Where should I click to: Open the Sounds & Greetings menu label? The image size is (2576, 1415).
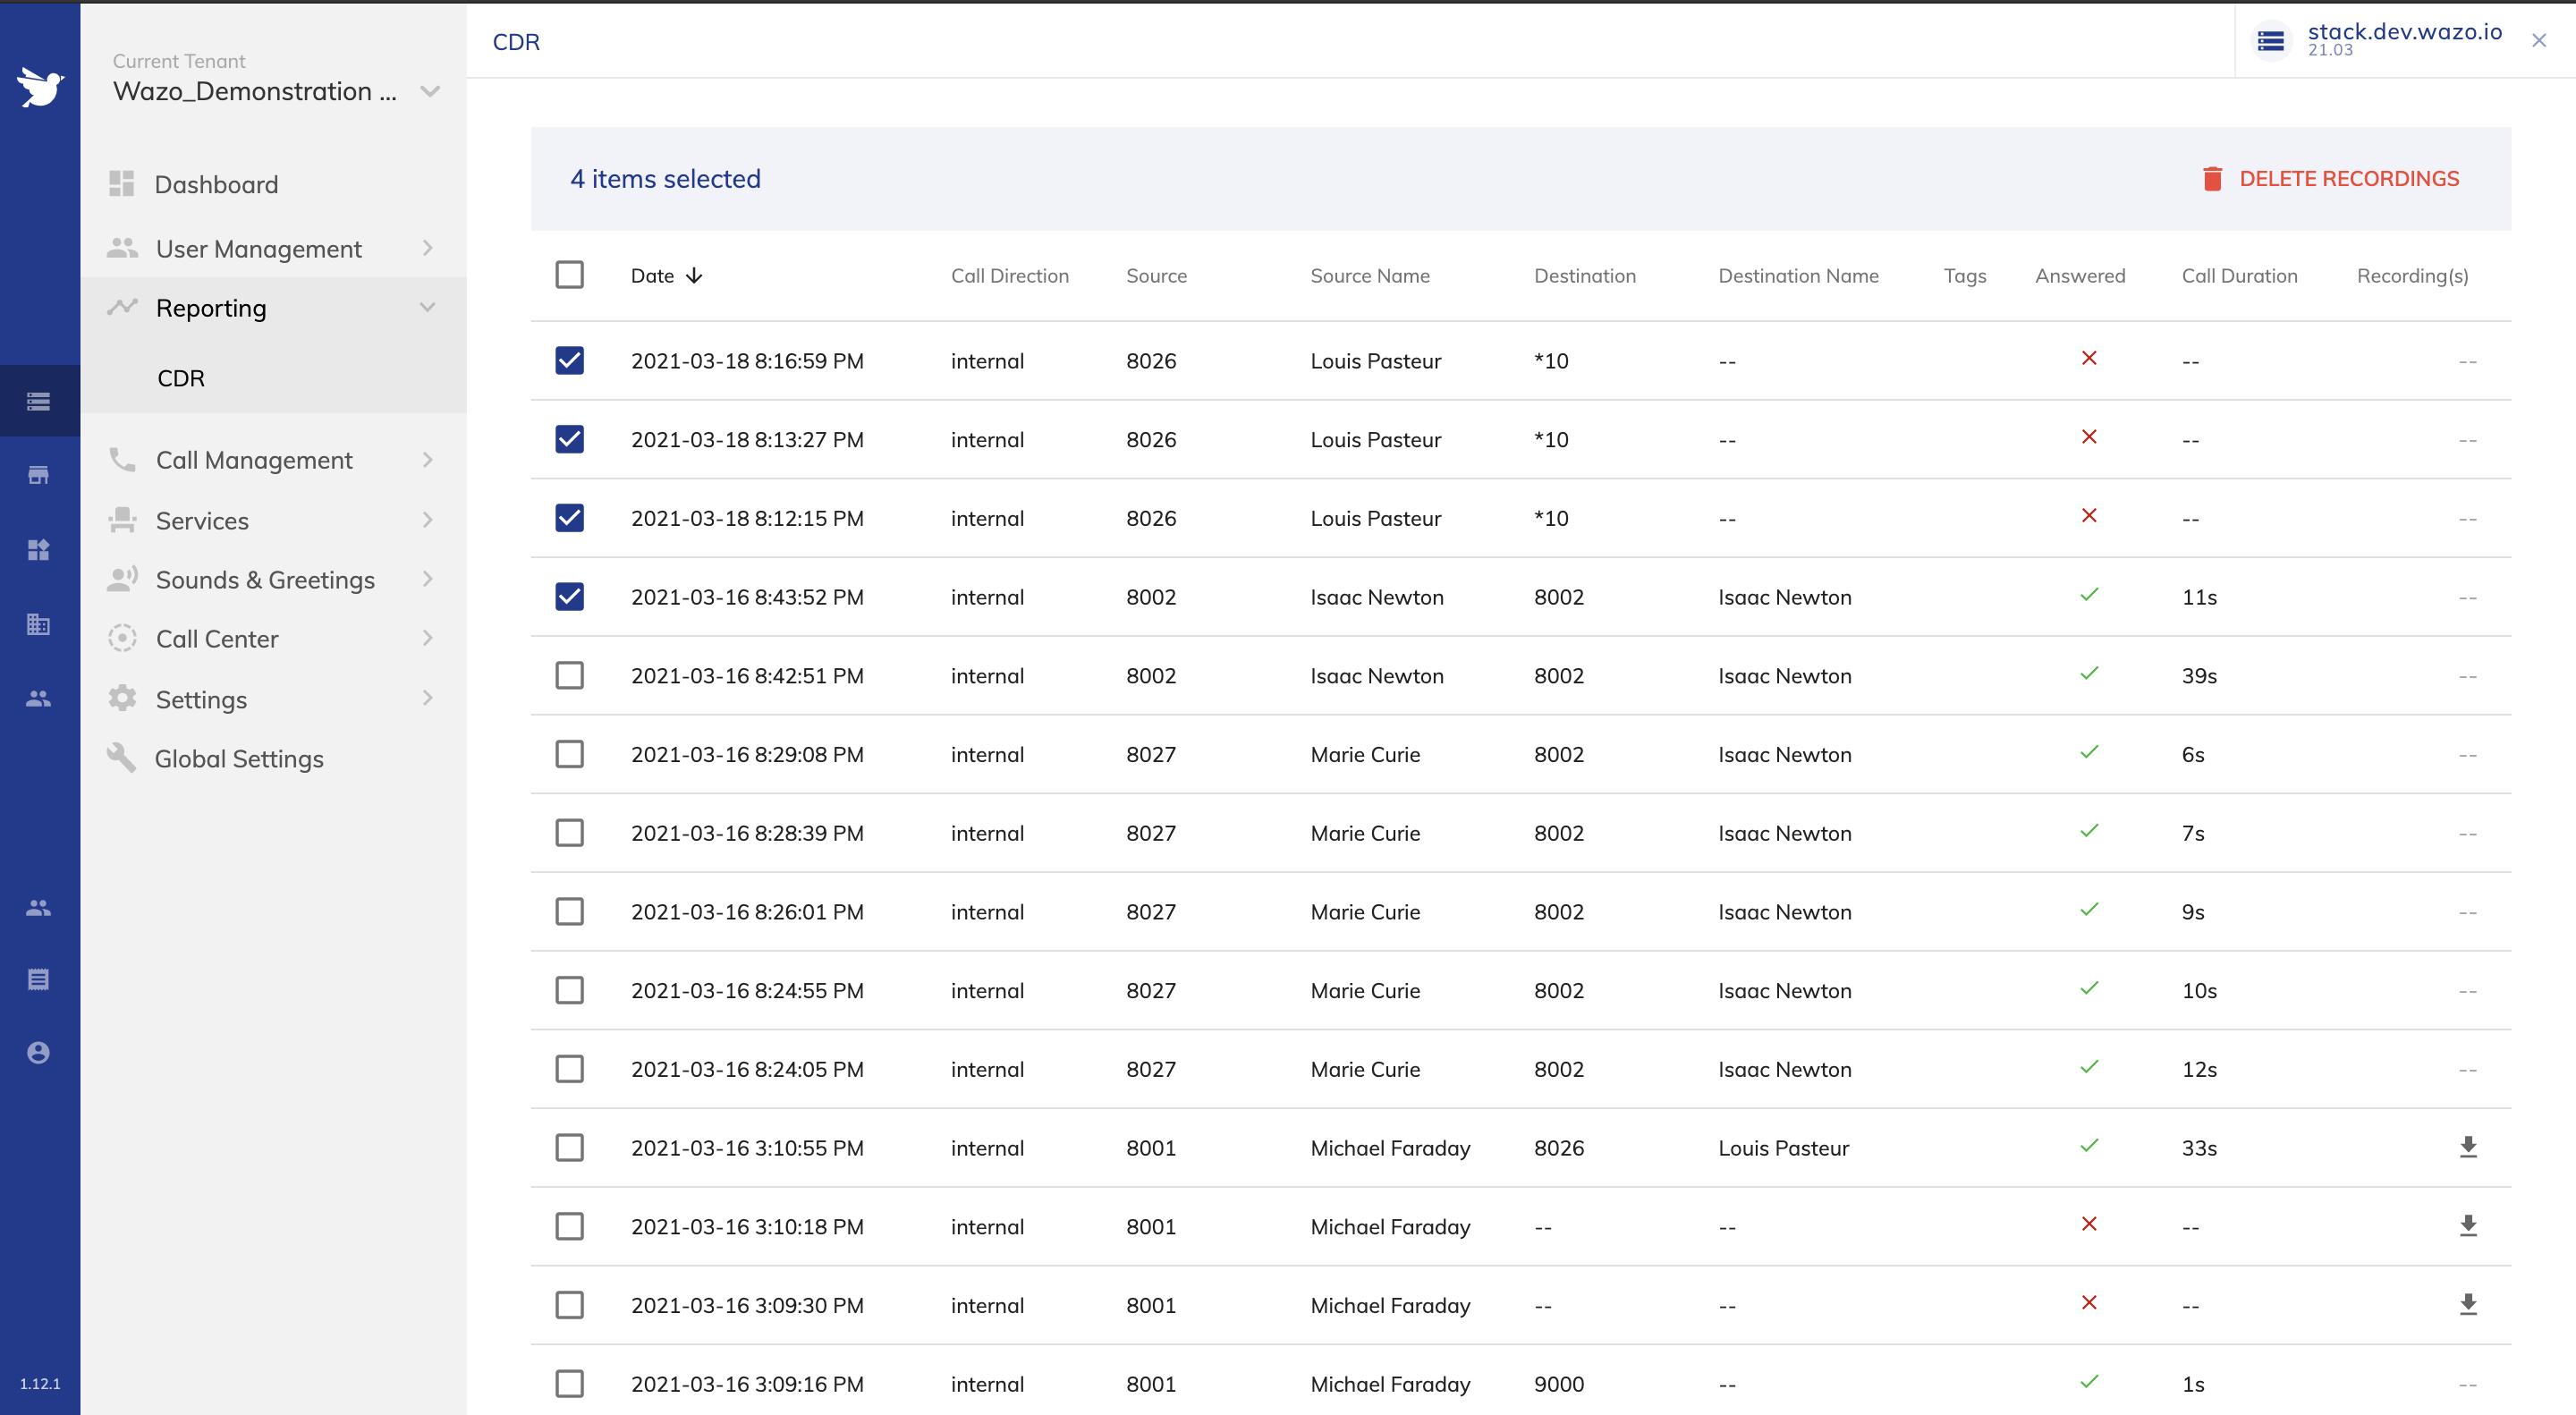click(x=265, y=580)
